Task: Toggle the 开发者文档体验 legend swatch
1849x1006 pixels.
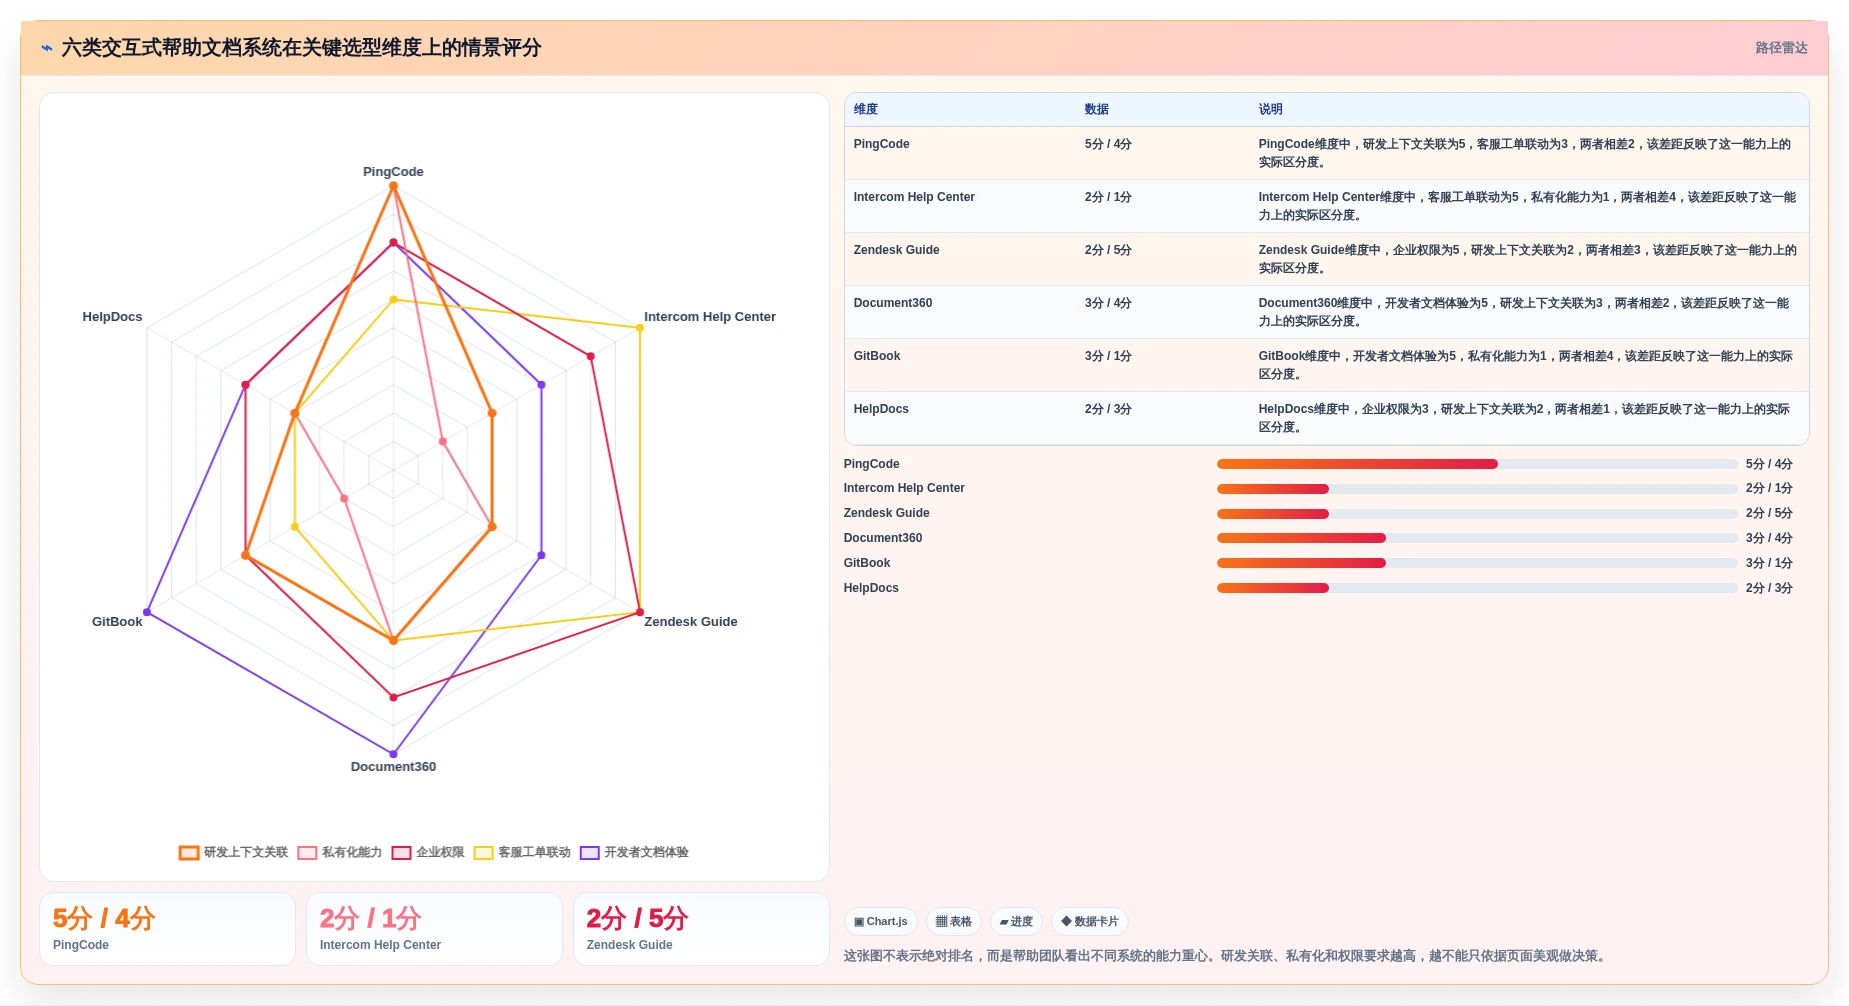Action: coord(590,853)
